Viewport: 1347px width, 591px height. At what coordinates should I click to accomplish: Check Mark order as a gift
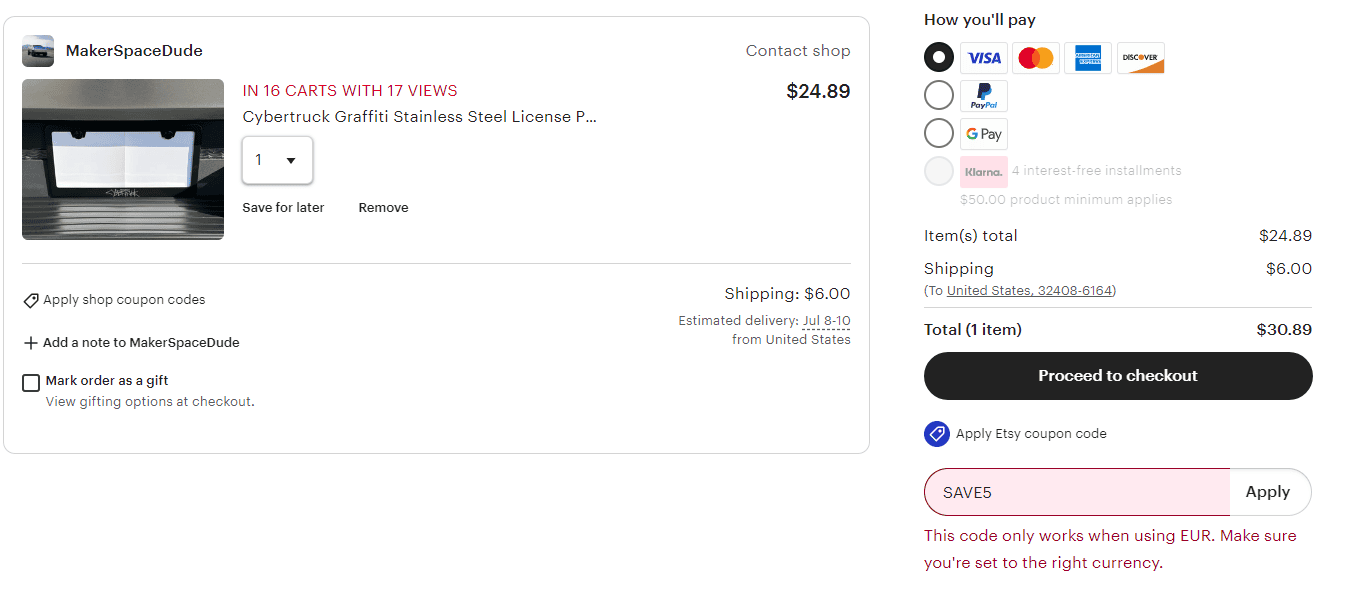(x=30, y=382)
